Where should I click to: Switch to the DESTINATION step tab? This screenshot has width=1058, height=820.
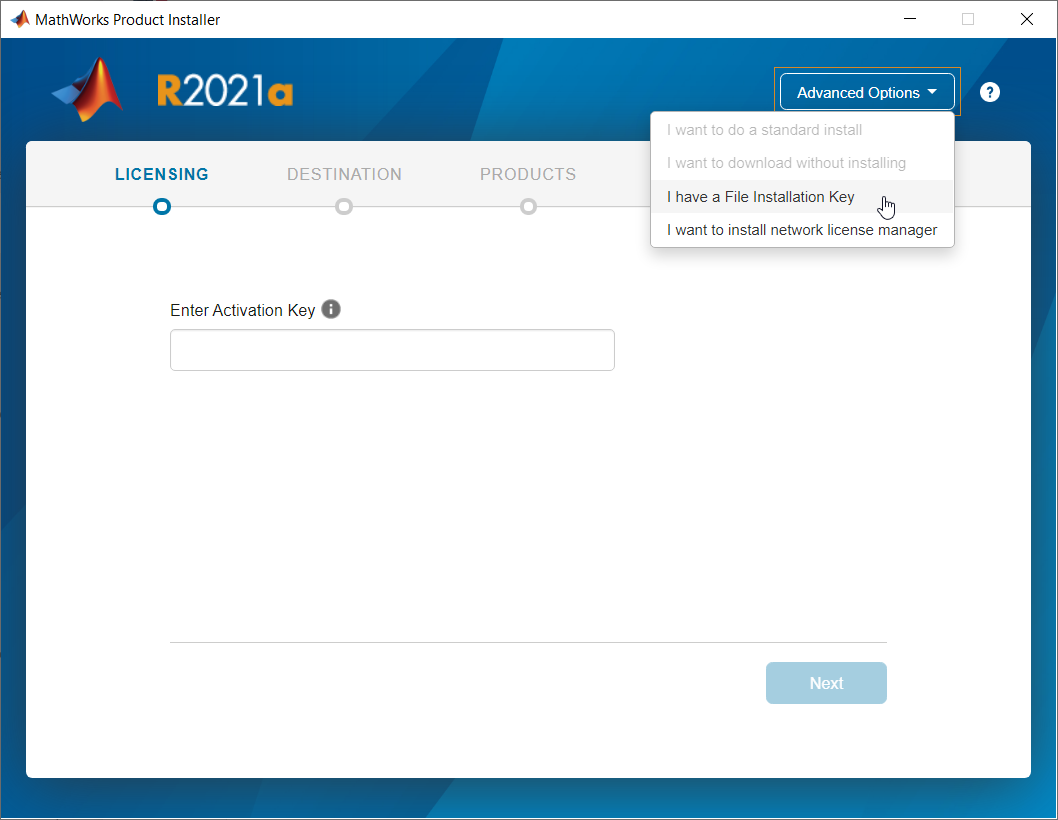click(x=344, y=174)
